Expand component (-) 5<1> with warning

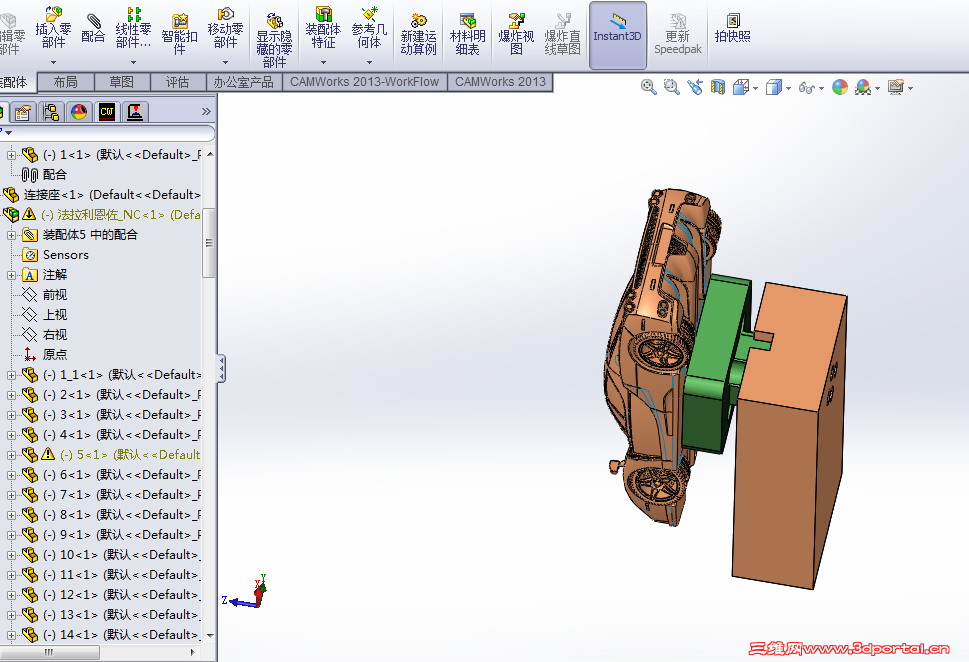pyautogui.click(x=11, y=456)
